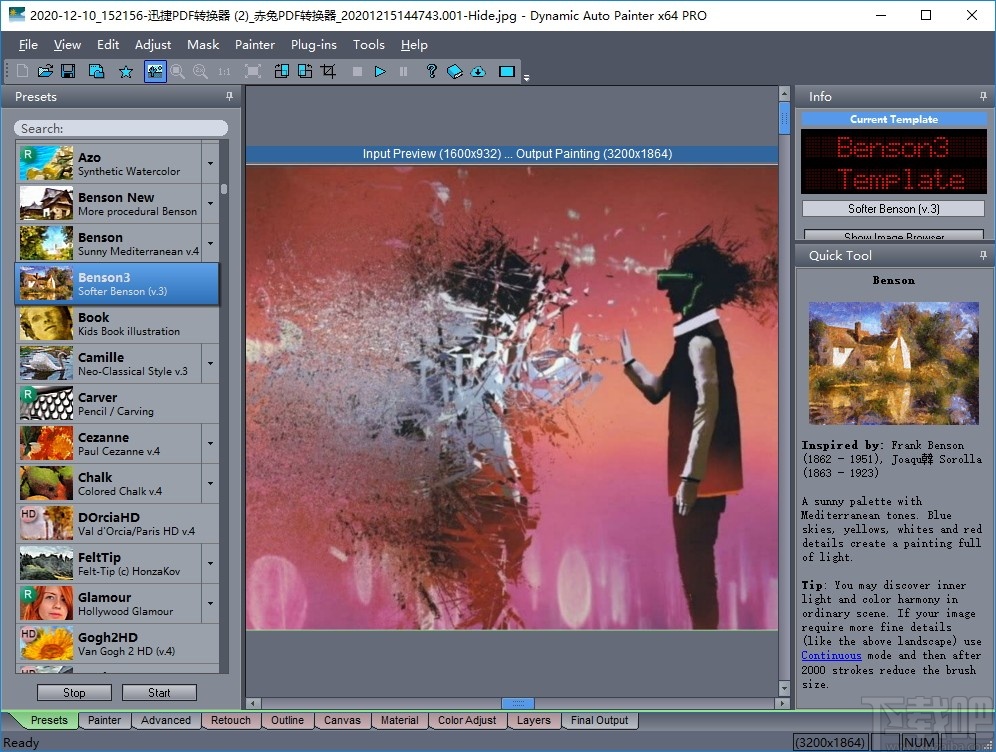Open a file using the Open toolbar icon
Viewport: 996px width, 752px height.
click(x=46, y=71)
